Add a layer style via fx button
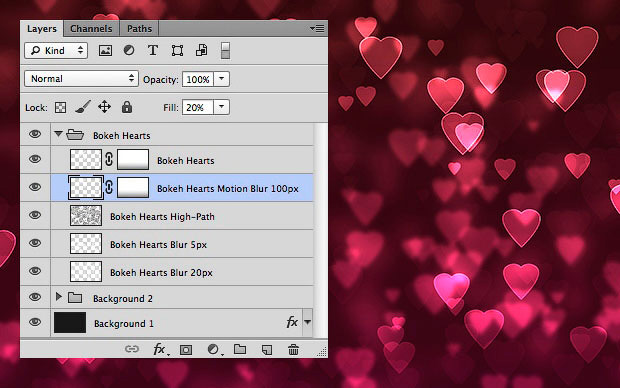 (160, 349)
